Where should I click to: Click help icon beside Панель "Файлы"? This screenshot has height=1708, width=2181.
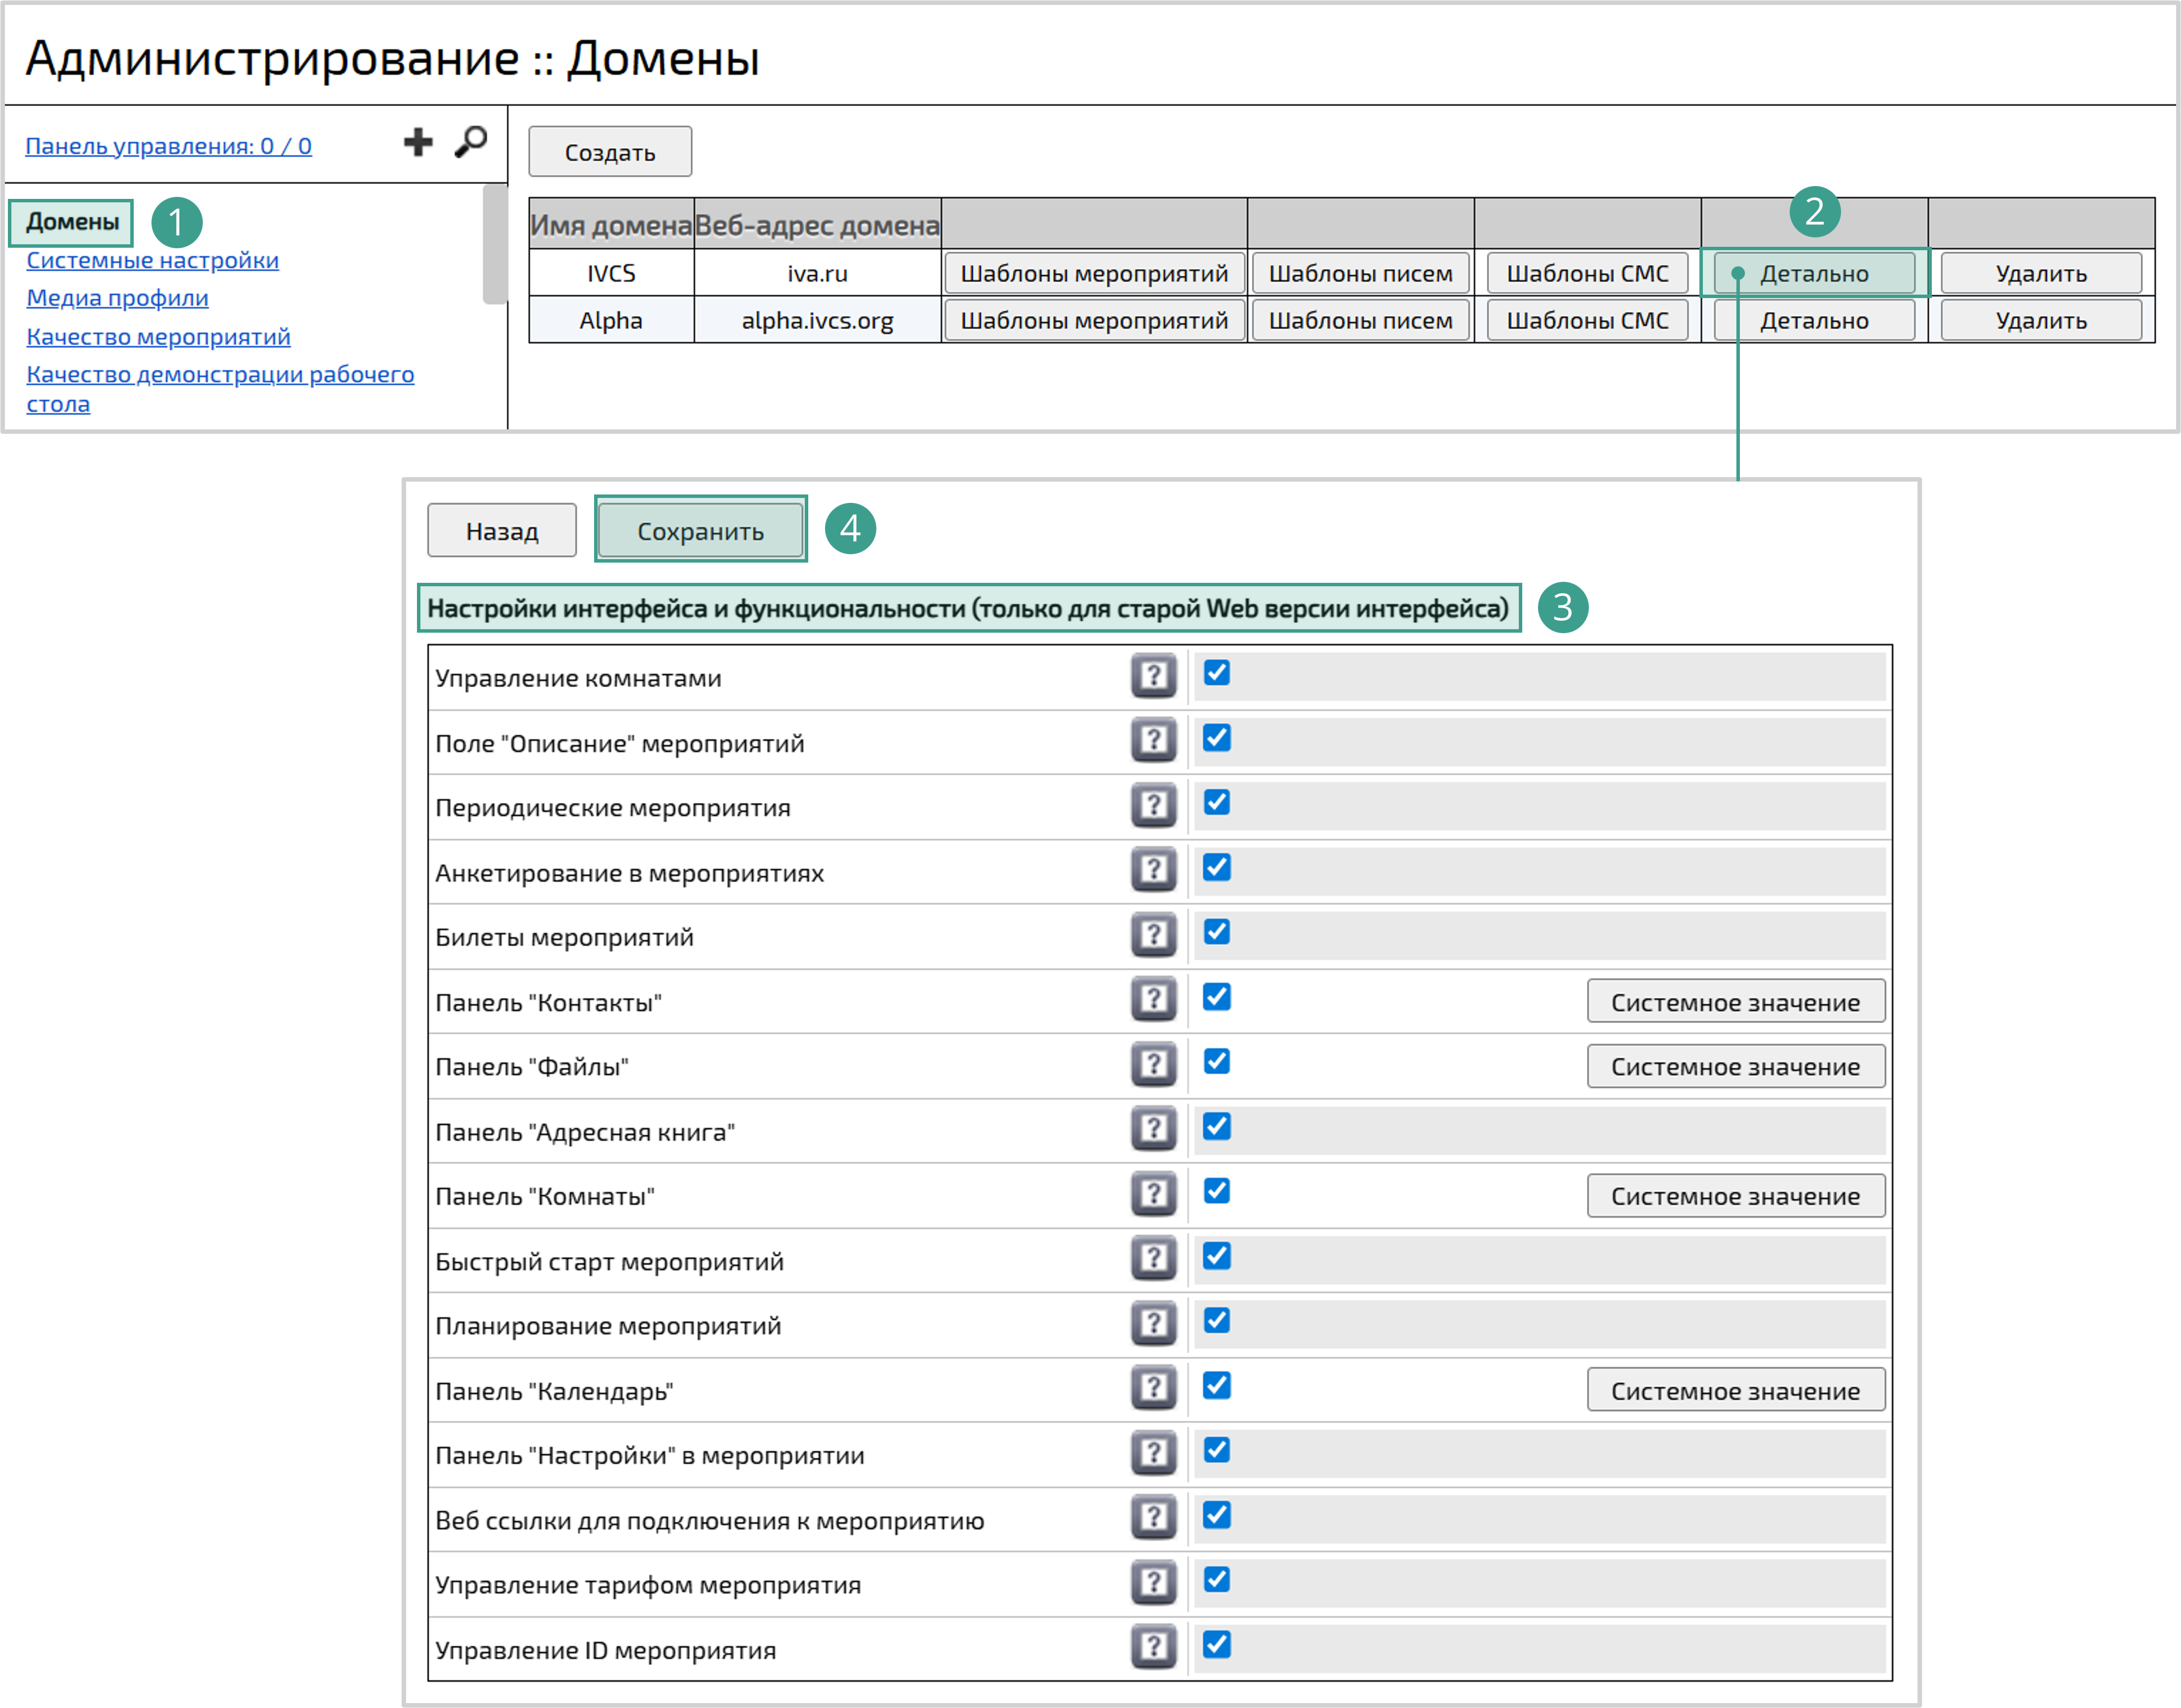tap(1153, 1065)
